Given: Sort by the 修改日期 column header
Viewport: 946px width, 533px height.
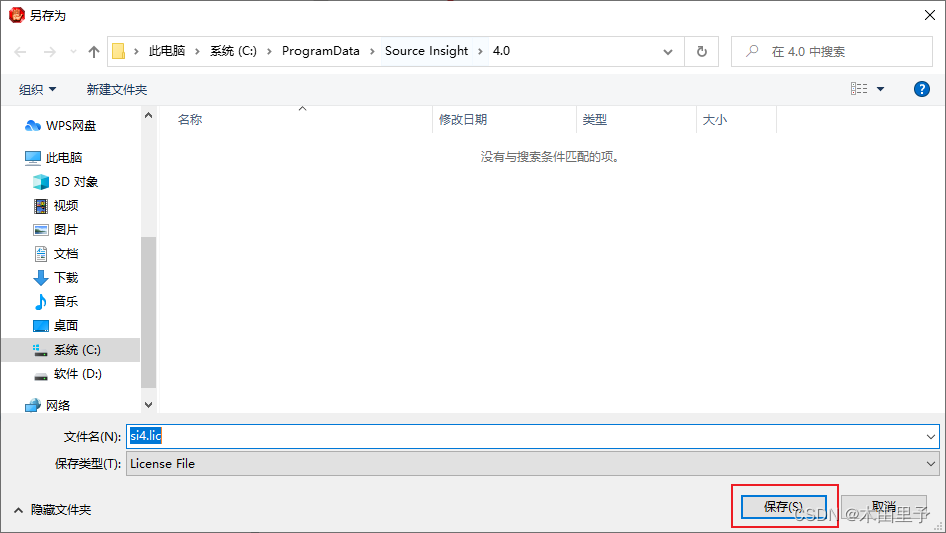Looking at the screenshot, I should point(463,120).
